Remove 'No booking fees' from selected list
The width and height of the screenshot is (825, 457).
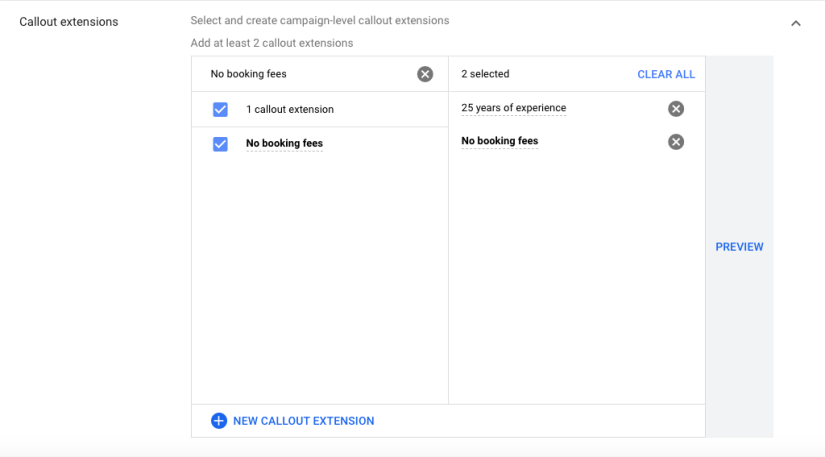click(x=676, y=142)
